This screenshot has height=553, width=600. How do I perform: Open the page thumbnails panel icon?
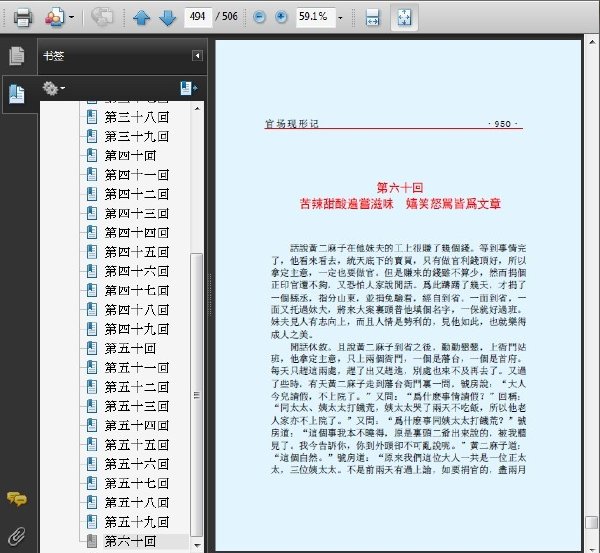pyautogui.click(x=16, y=56)
